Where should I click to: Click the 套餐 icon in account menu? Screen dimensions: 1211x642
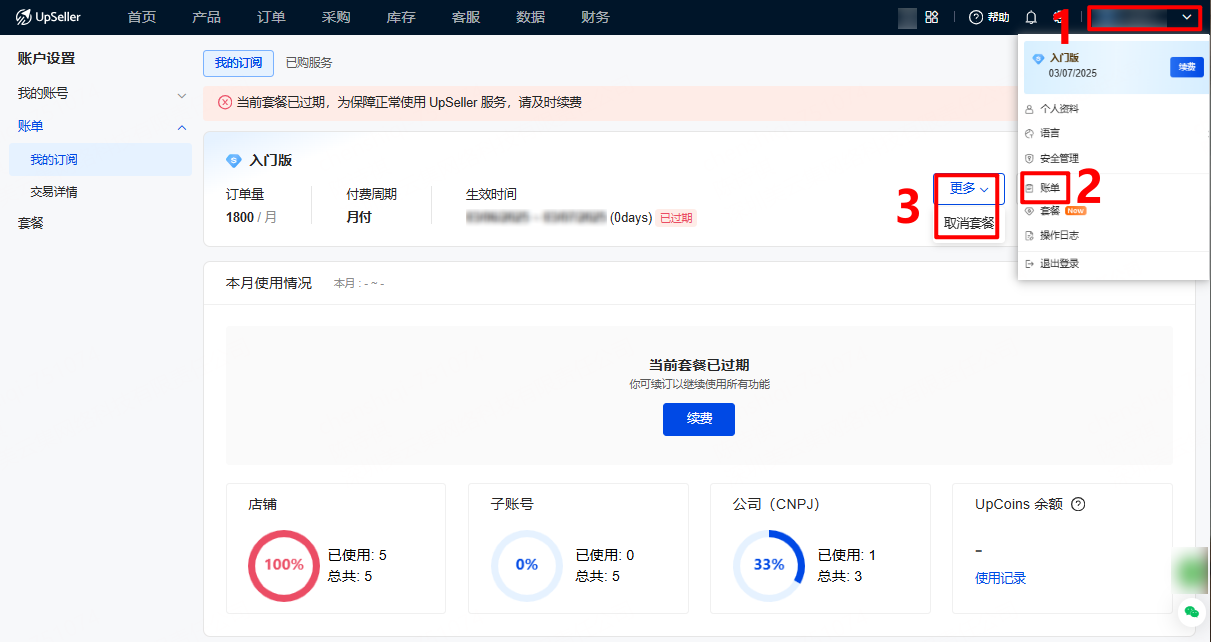1030,211
